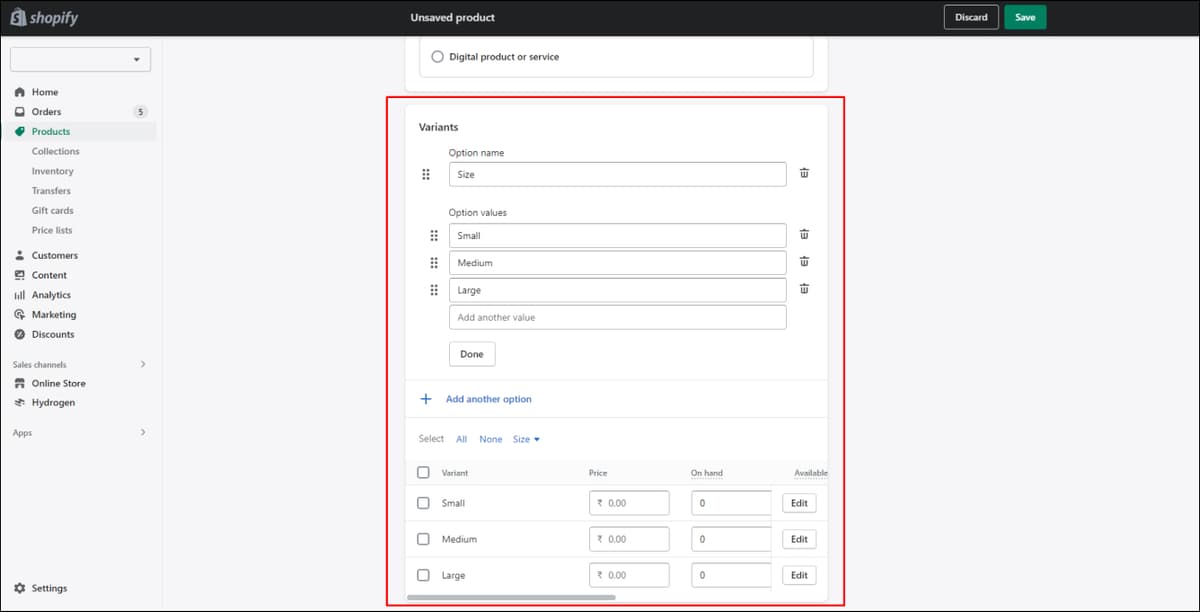Click the Settings gear icon
This screenshot has width=1200, height=612.
[19, 588]
